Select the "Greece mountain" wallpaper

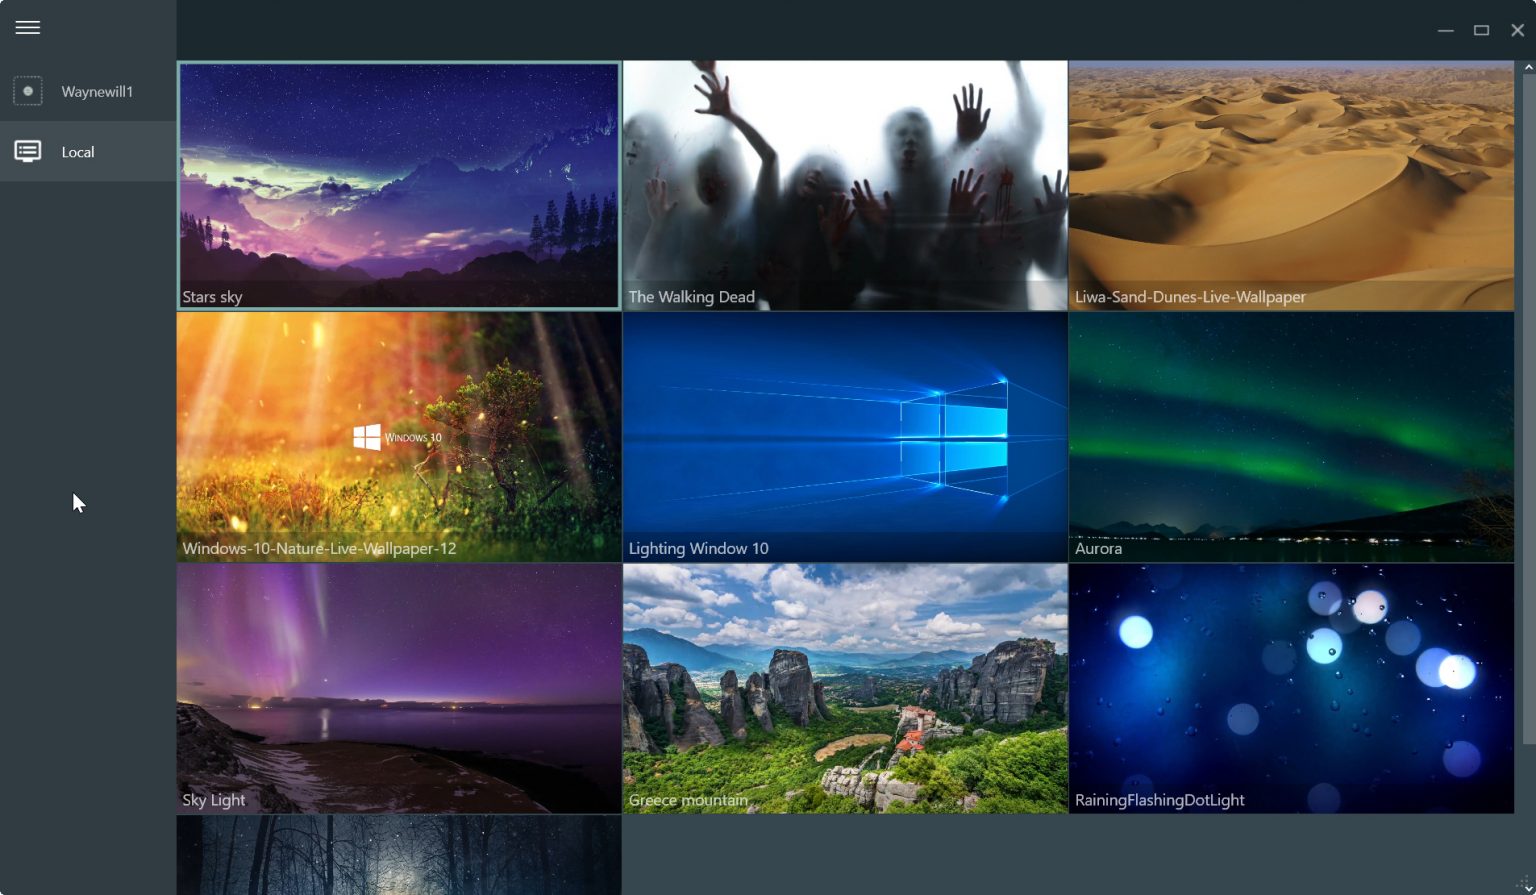(845, 688)
